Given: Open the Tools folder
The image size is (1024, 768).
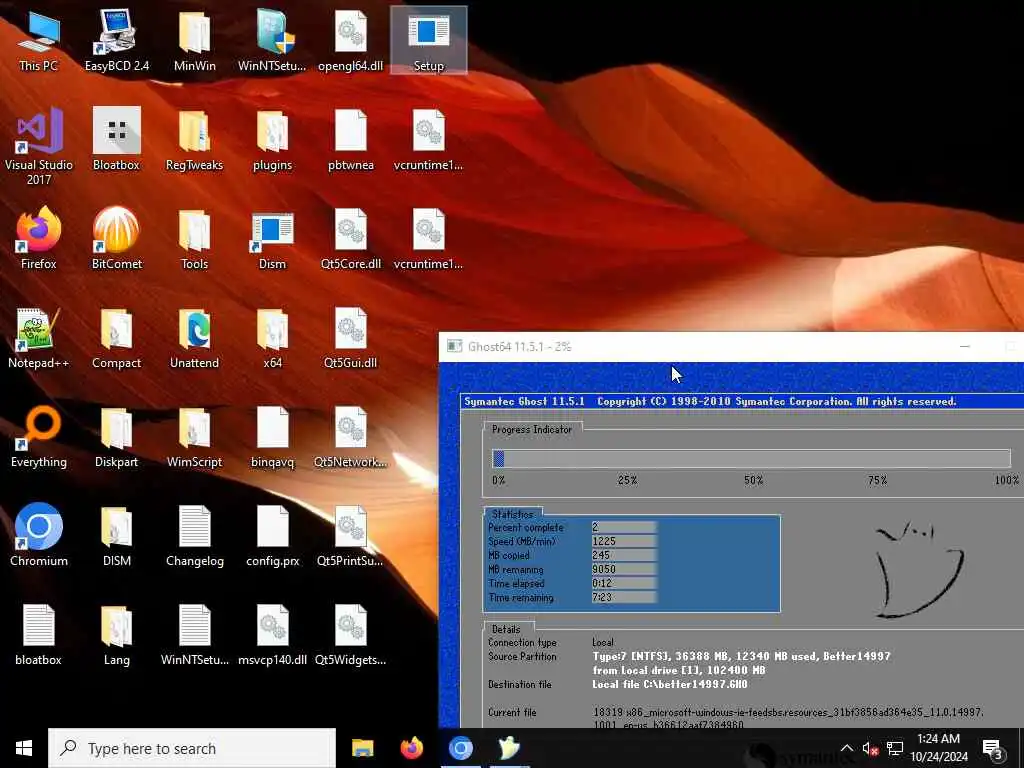Looking at the screenshot, I should pos(195,238).
